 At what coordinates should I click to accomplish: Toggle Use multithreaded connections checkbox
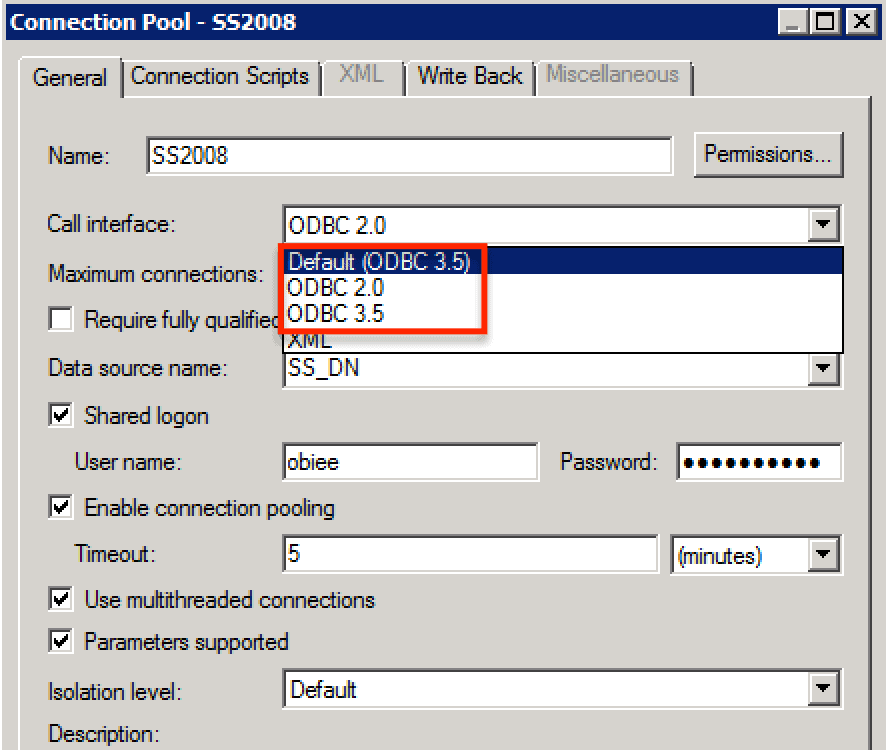60,599
